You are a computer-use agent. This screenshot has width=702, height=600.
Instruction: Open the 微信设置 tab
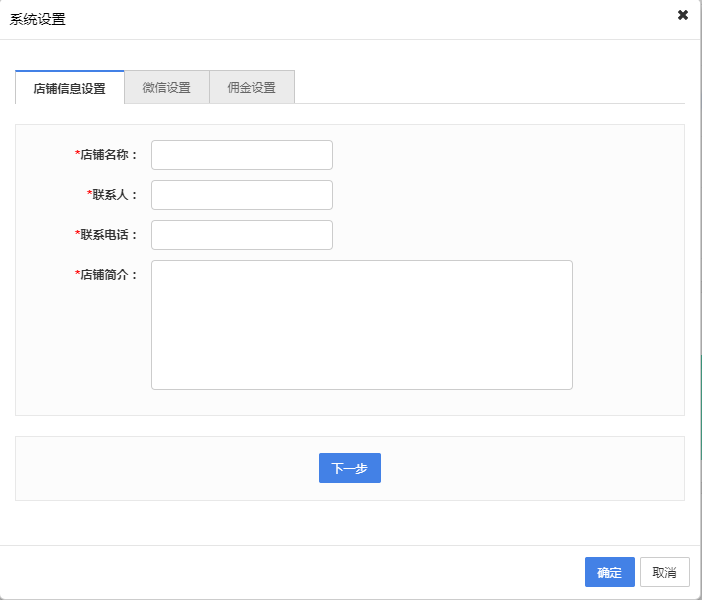click(166, 88)
